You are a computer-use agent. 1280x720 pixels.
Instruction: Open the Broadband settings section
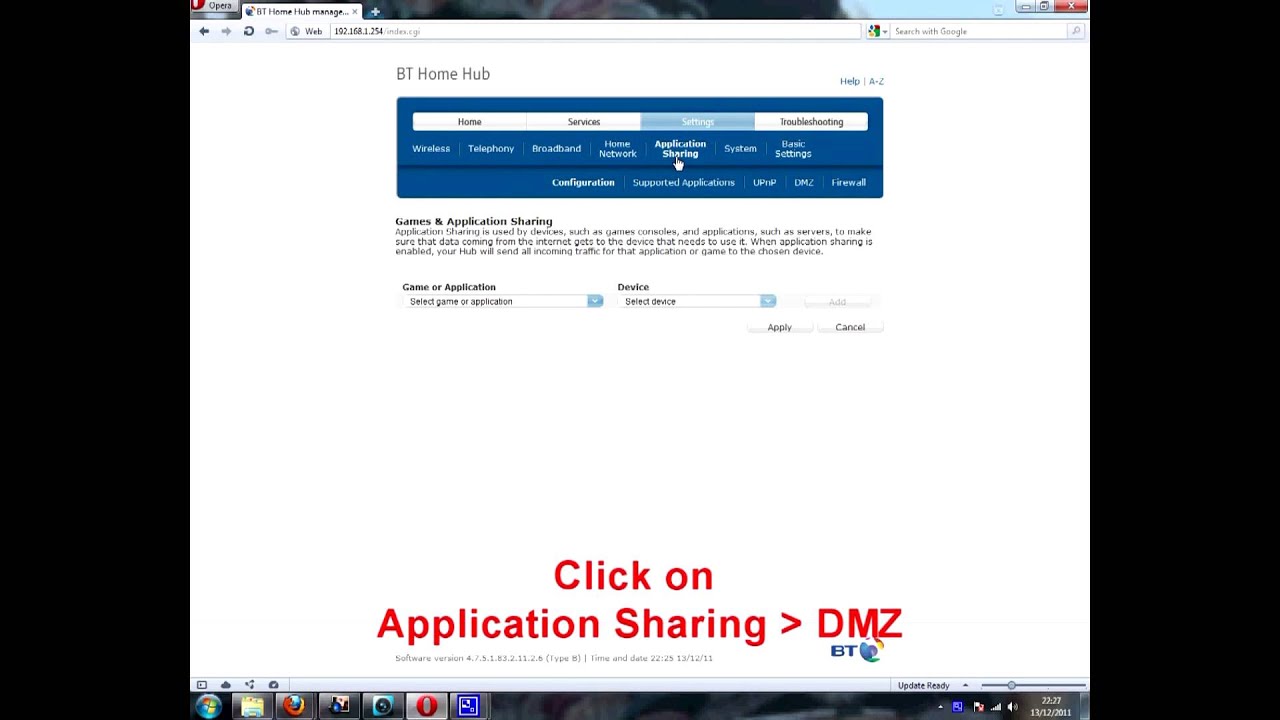tap(556, 148)
